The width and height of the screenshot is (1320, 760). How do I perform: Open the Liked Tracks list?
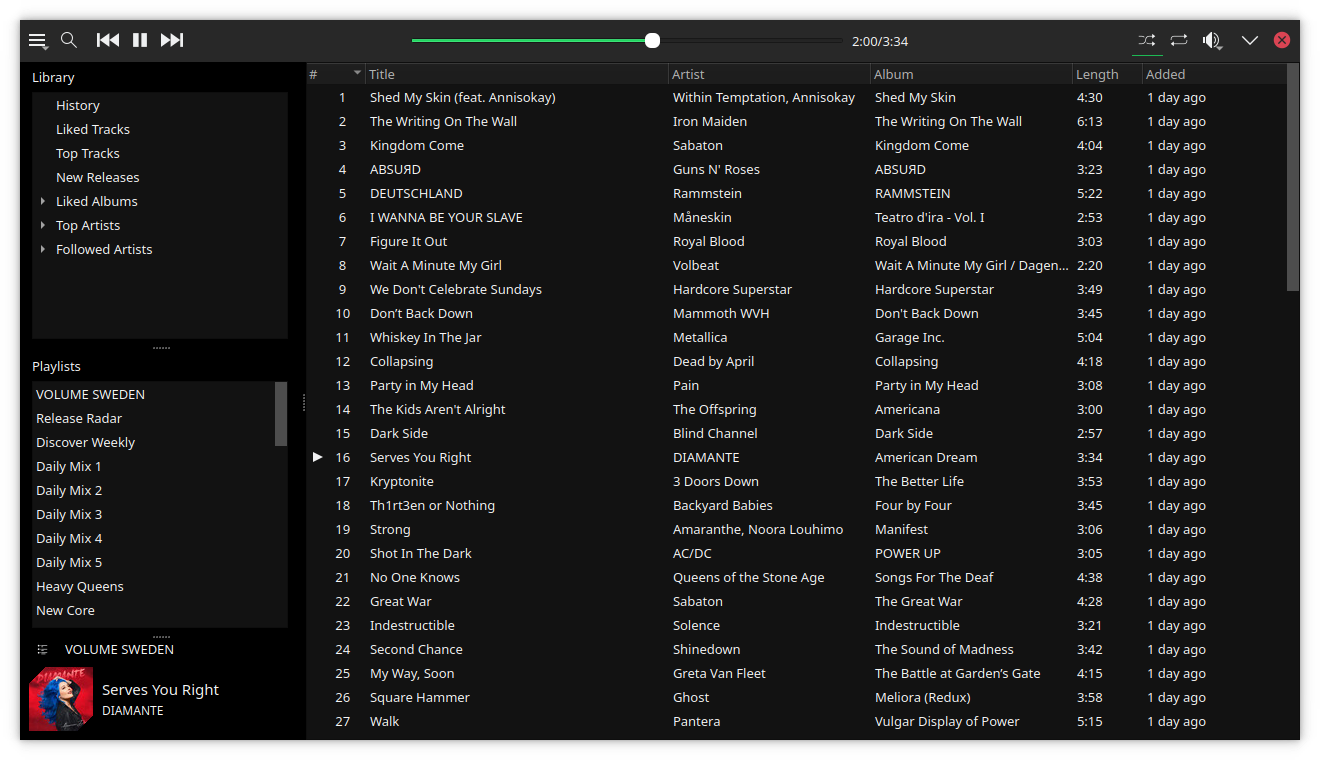pyautogui.click(x=92, y=129)
